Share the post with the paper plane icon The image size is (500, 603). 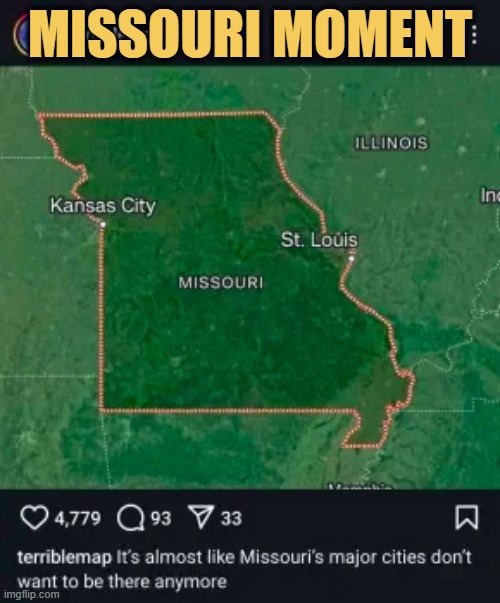[200, 517]
